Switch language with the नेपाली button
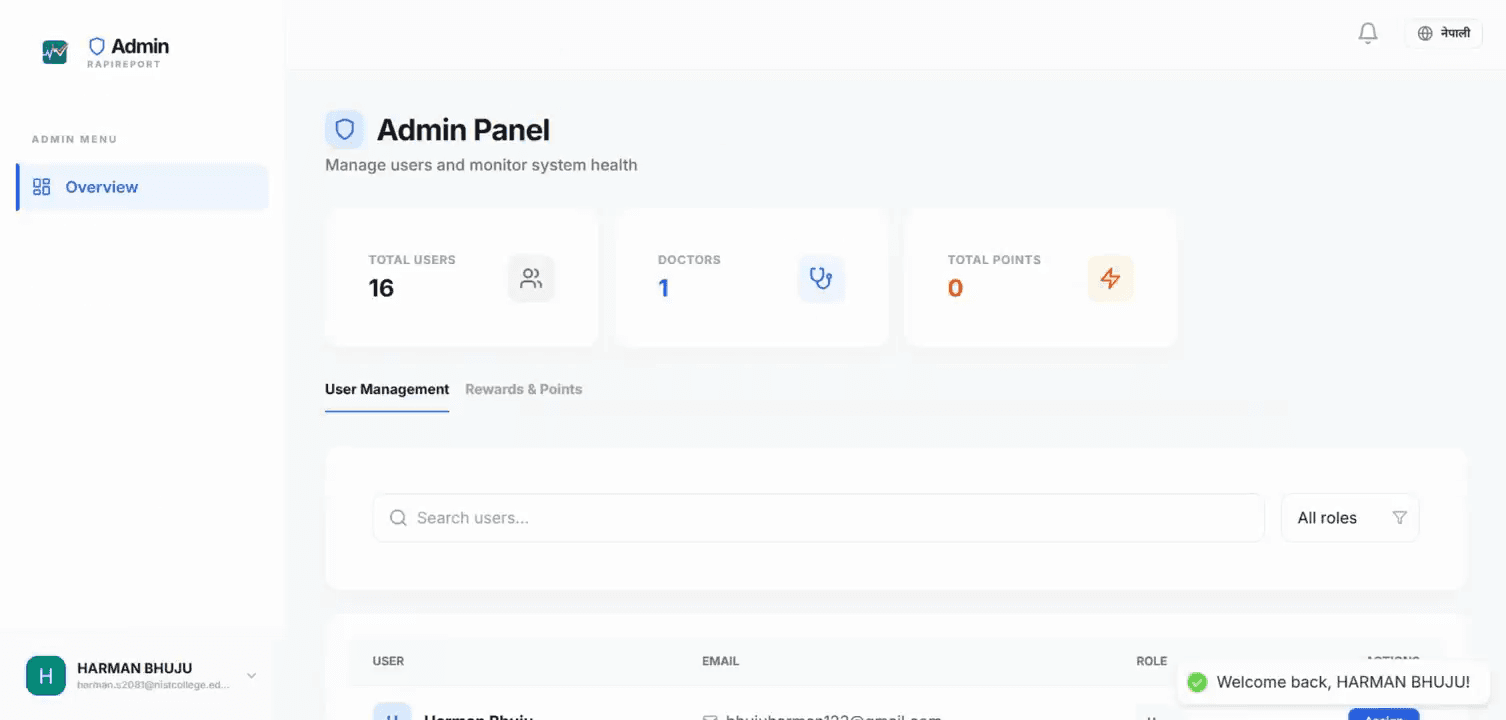 pos(1443,33)
